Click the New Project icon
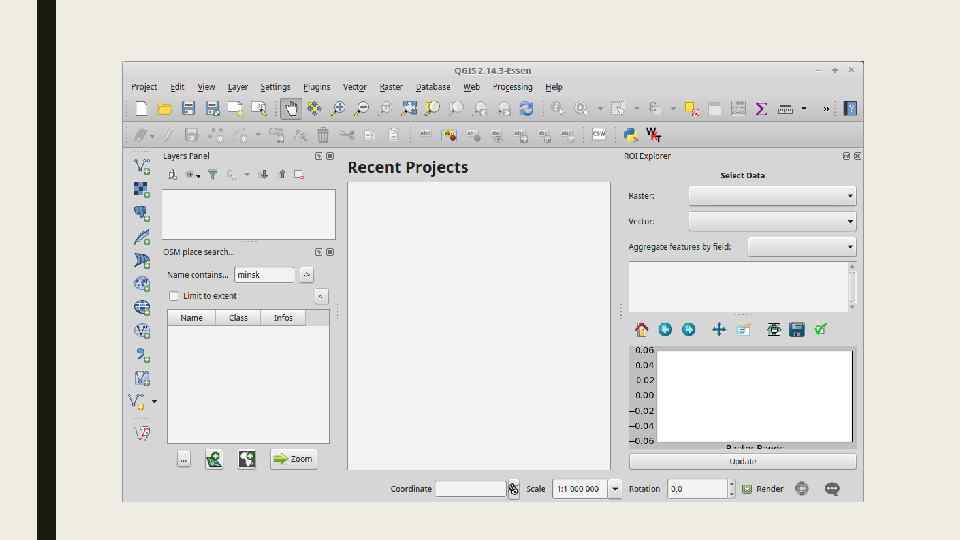960x540 pixels. click(x=141, y=109)
